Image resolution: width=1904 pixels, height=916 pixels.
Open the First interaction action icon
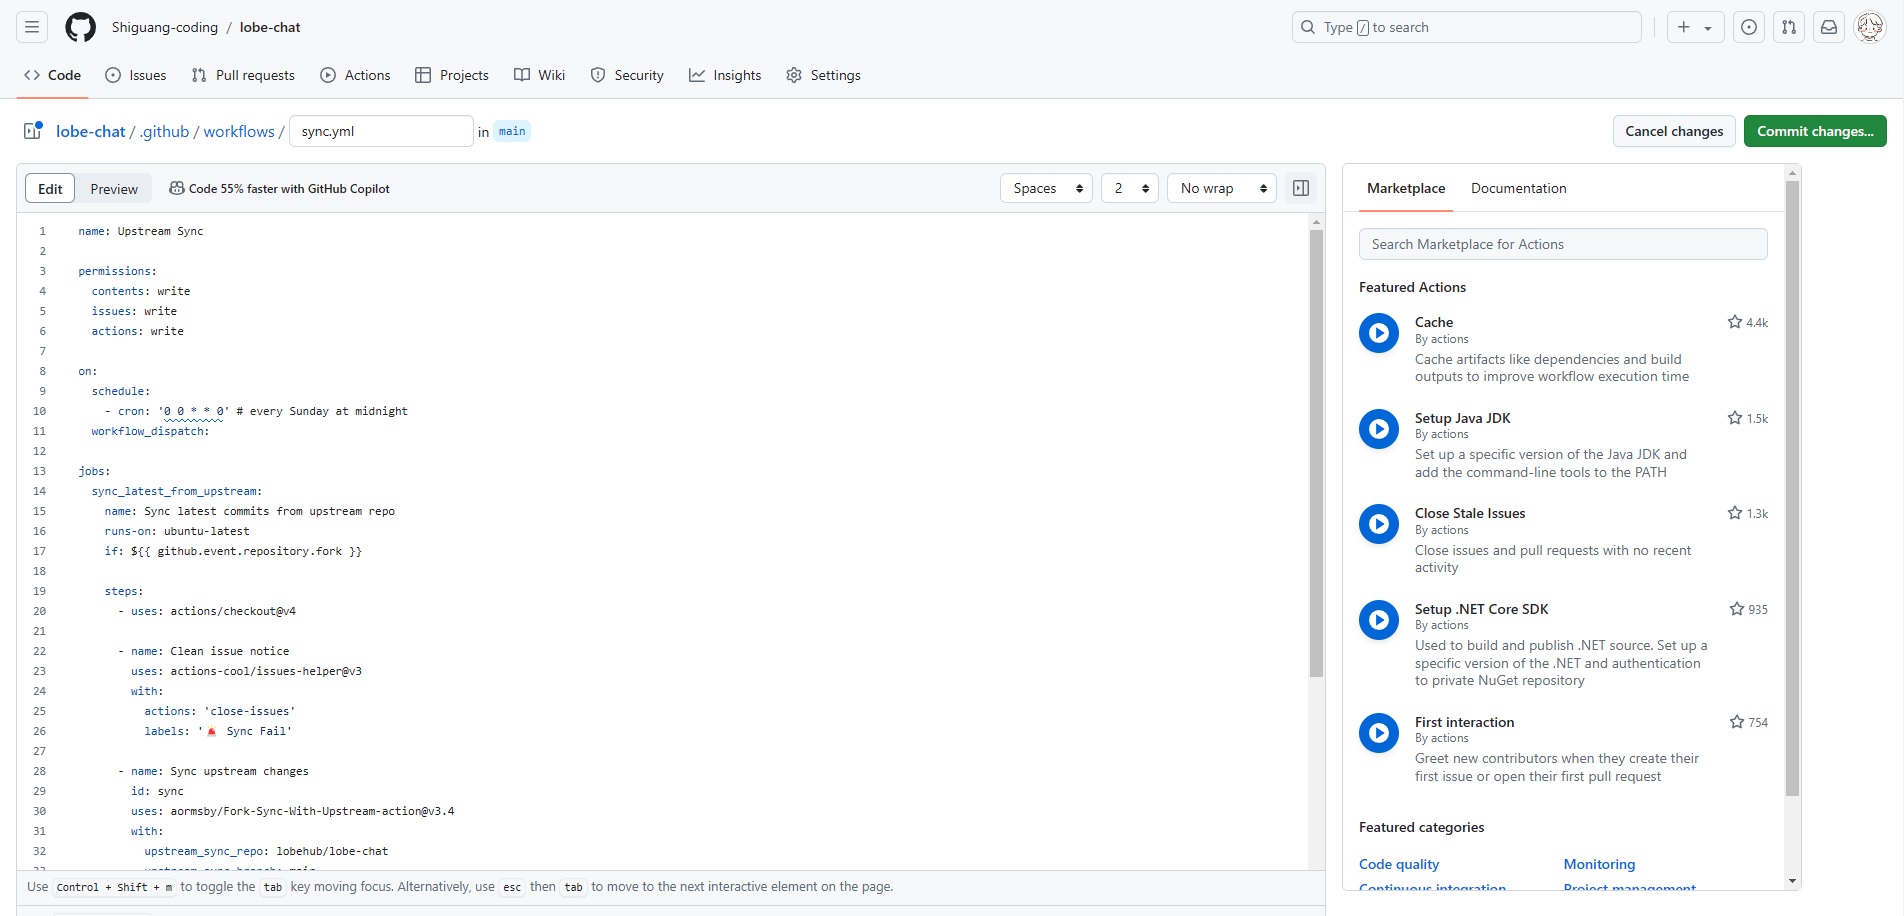1379,733
